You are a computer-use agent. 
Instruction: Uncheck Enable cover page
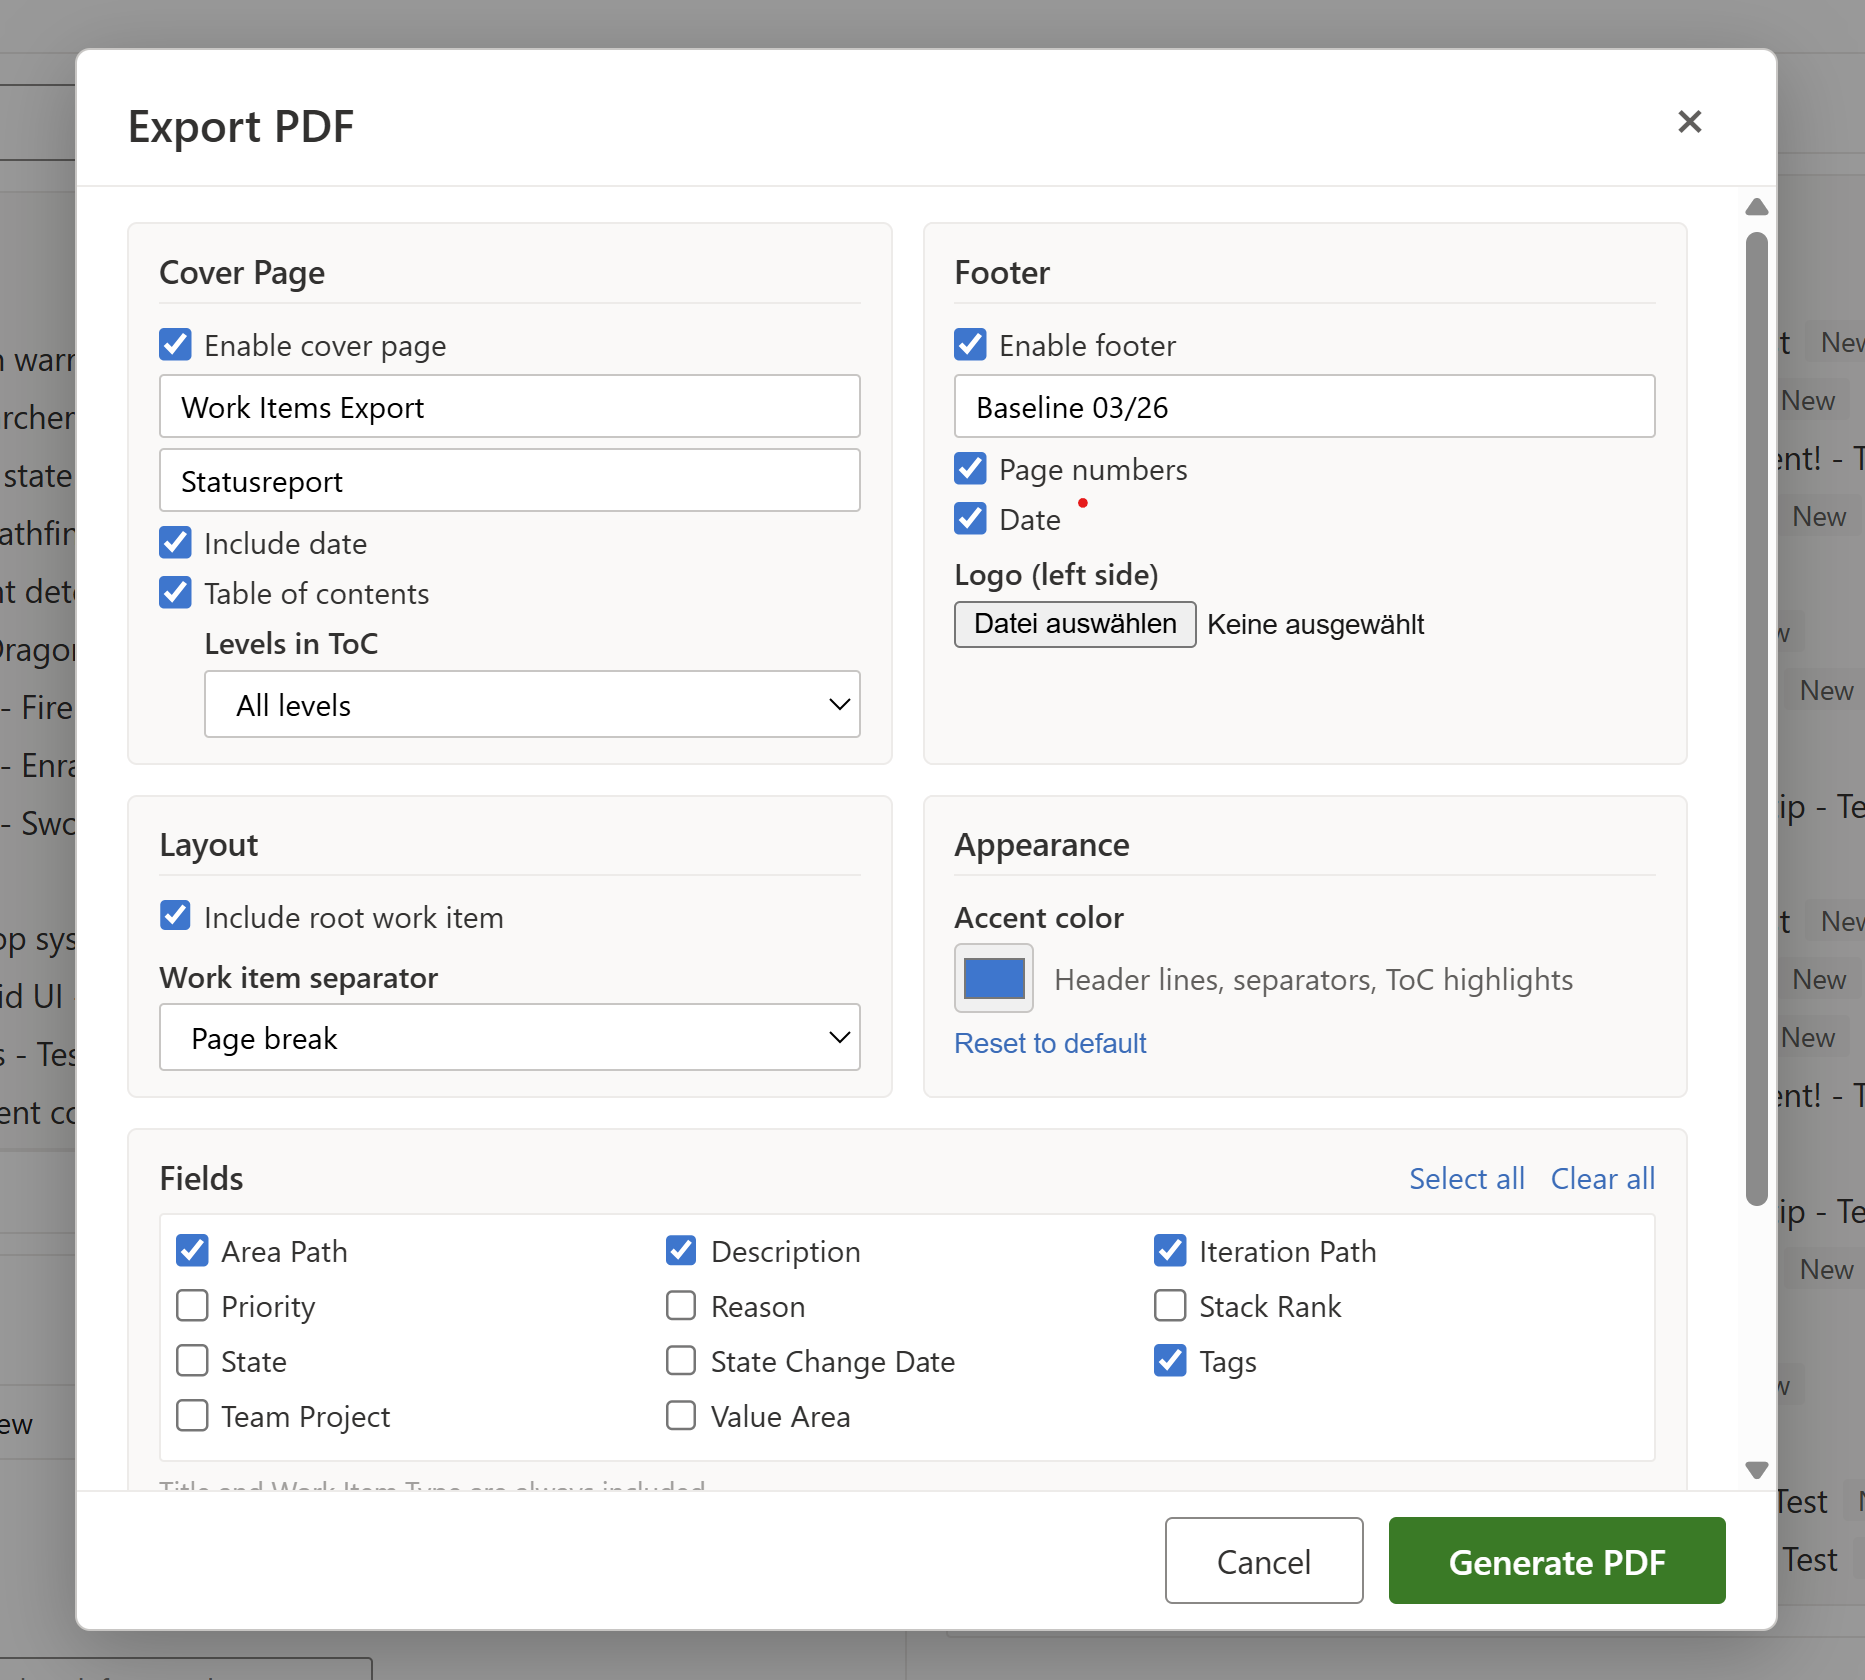pyautogui.click(x=175, y=344)
